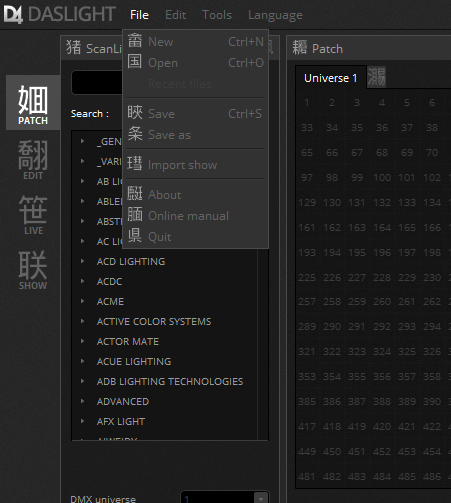Expand the ADVANCED manufacturer node
The image size is (451, 503).
coord(82,401)
